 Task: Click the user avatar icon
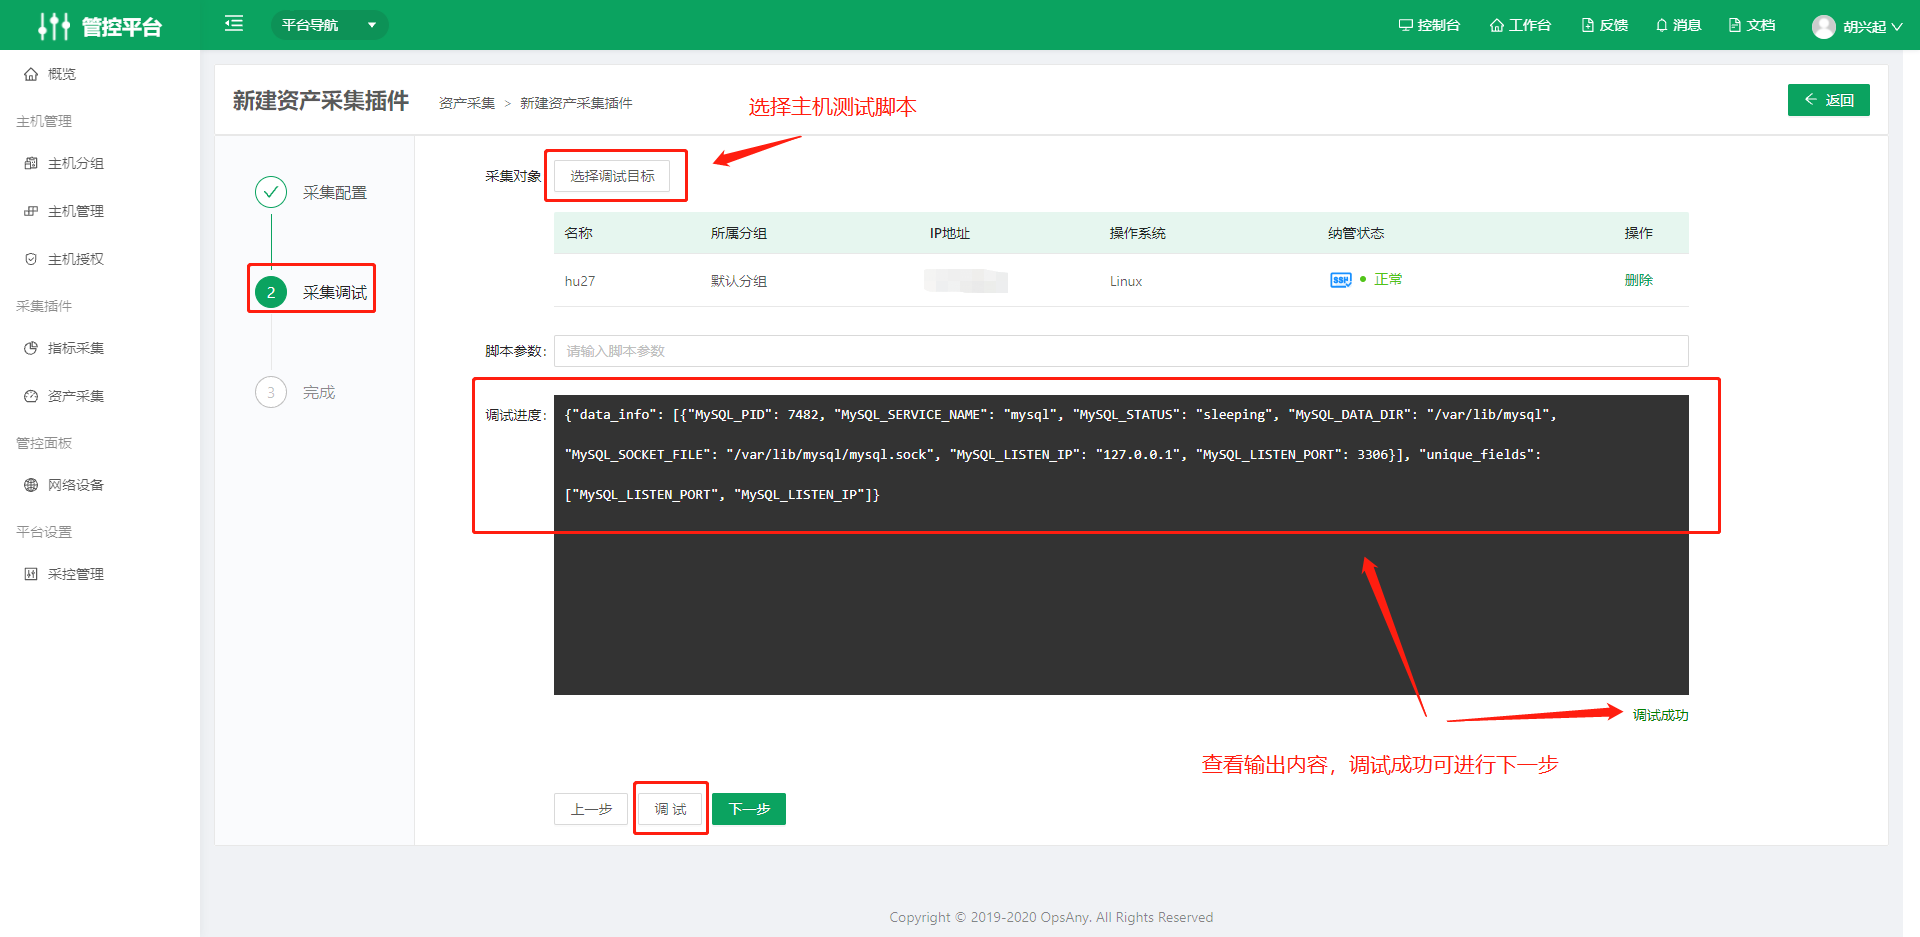click(x=1823, y=27)
